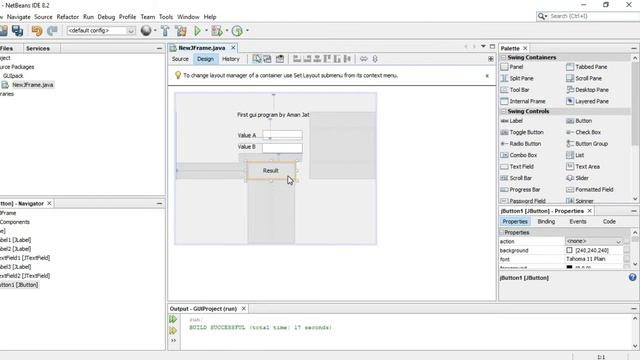The width and height of the screenshot is (640, 360).
Task: Close the NewJFrame.java editor tab
Action: click(233, 48)
